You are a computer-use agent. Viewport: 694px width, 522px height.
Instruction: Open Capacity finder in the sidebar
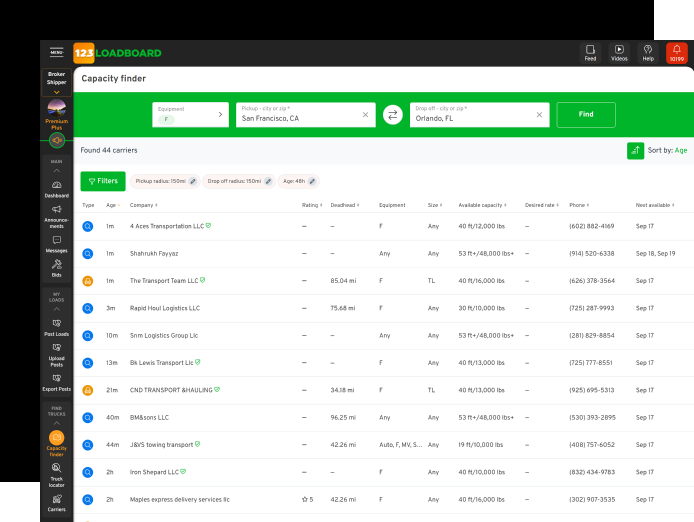click(x=57, y=444)
